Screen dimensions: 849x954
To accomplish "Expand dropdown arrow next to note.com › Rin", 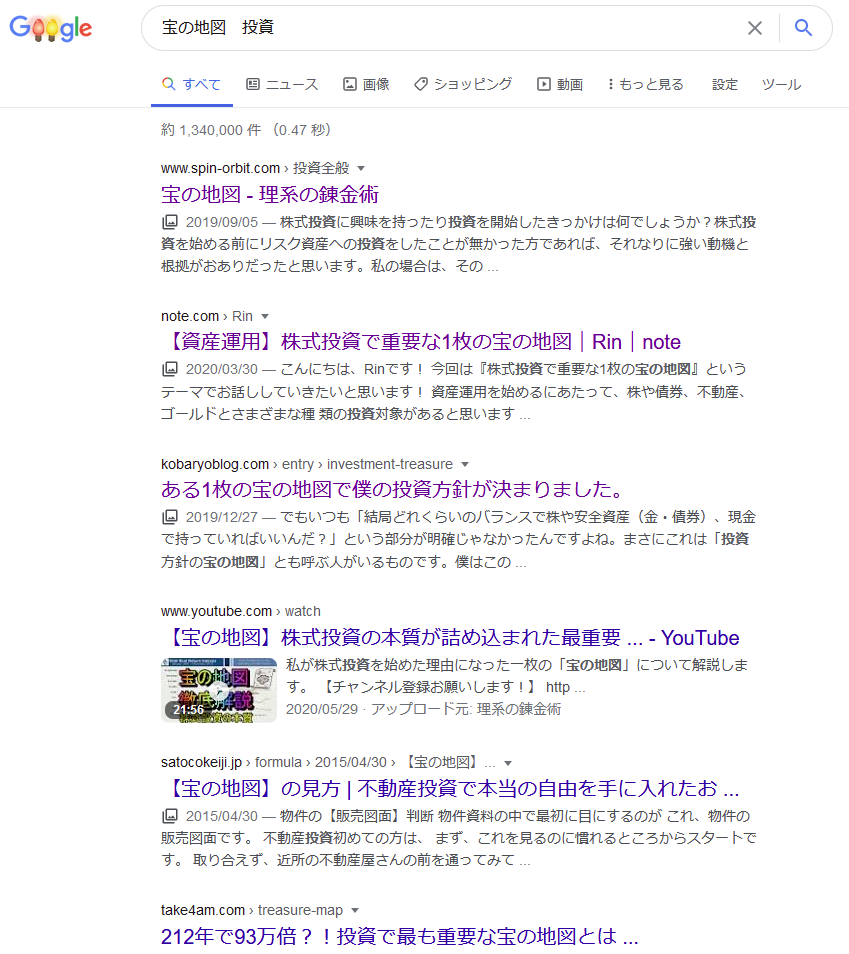I will [x=265, y=316].
